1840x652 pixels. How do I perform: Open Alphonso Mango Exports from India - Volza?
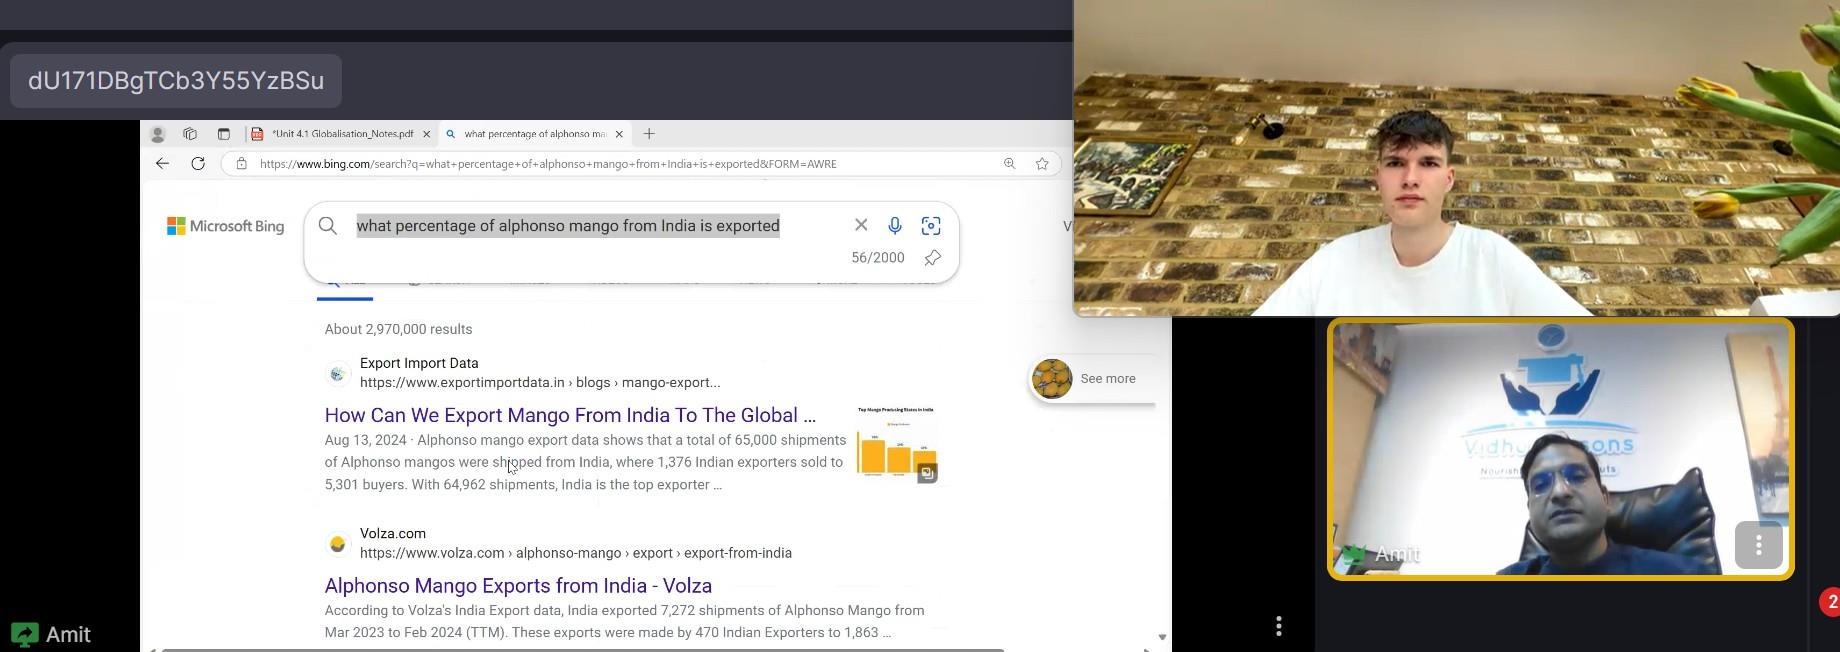tap(518, 586)
